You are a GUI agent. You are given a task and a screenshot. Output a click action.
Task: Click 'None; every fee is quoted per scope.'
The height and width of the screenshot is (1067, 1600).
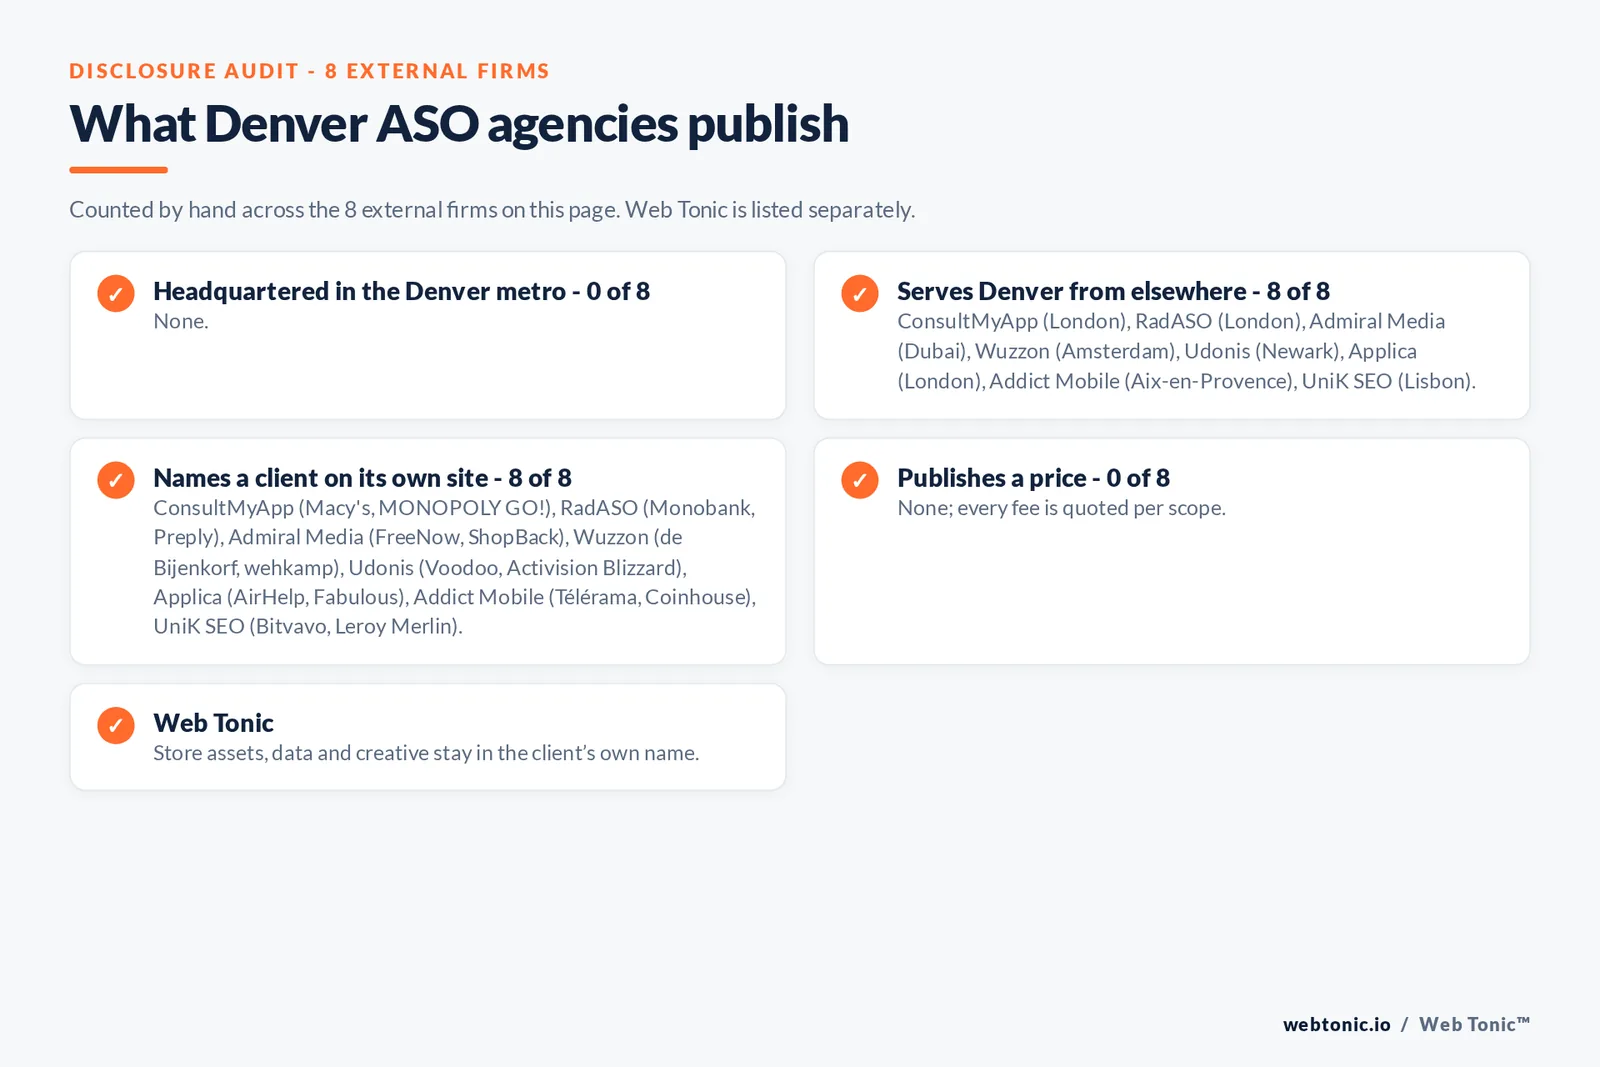[1061, 508]
